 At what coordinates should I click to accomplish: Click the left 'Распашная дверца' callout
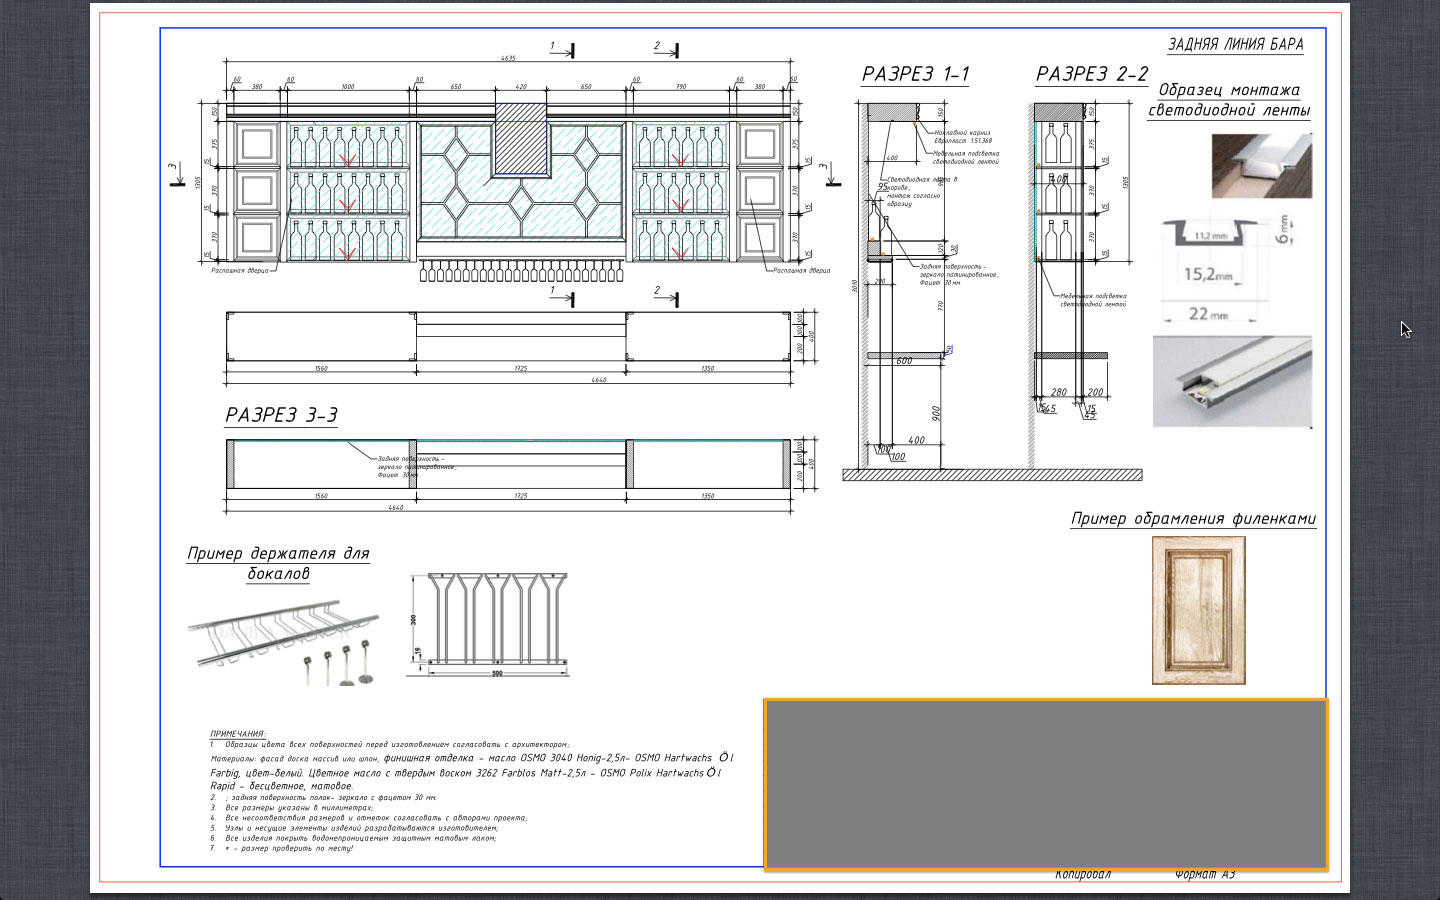[240, 271]
